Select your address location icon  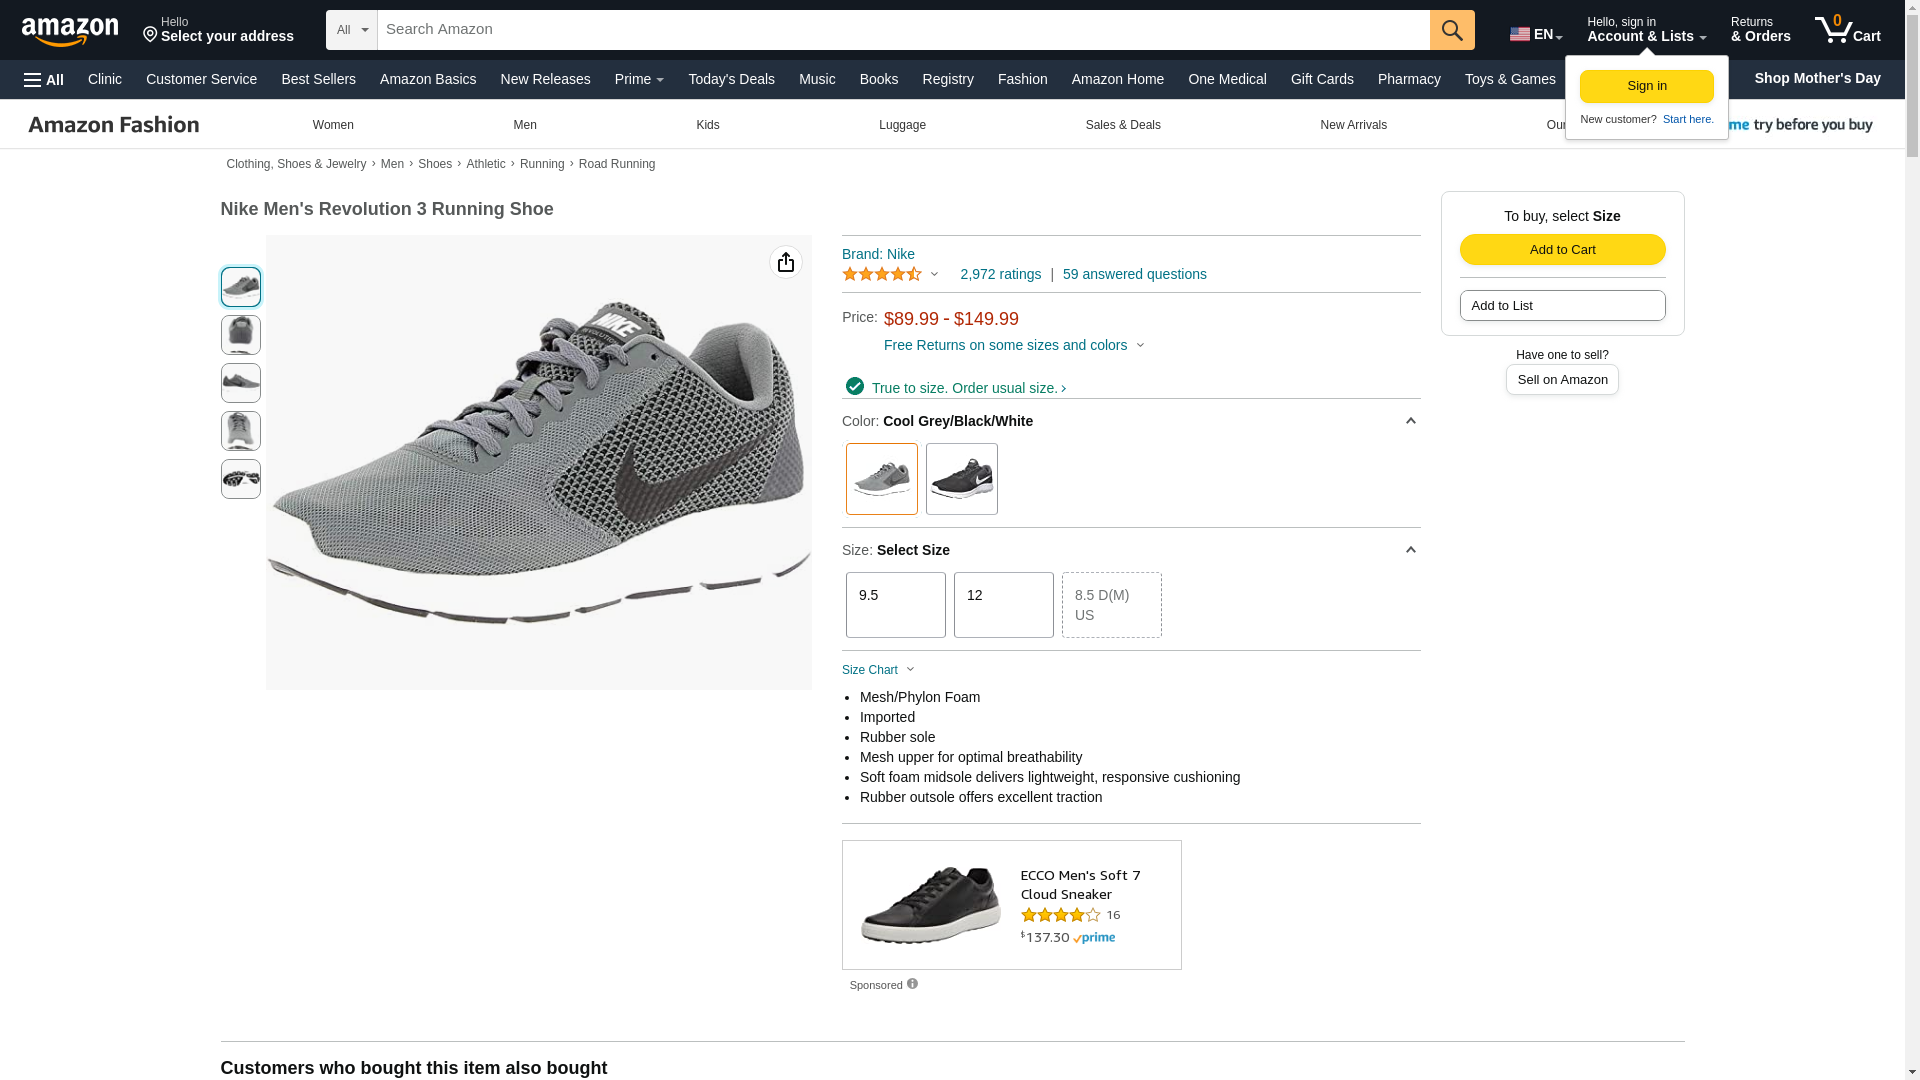(151, 35)
